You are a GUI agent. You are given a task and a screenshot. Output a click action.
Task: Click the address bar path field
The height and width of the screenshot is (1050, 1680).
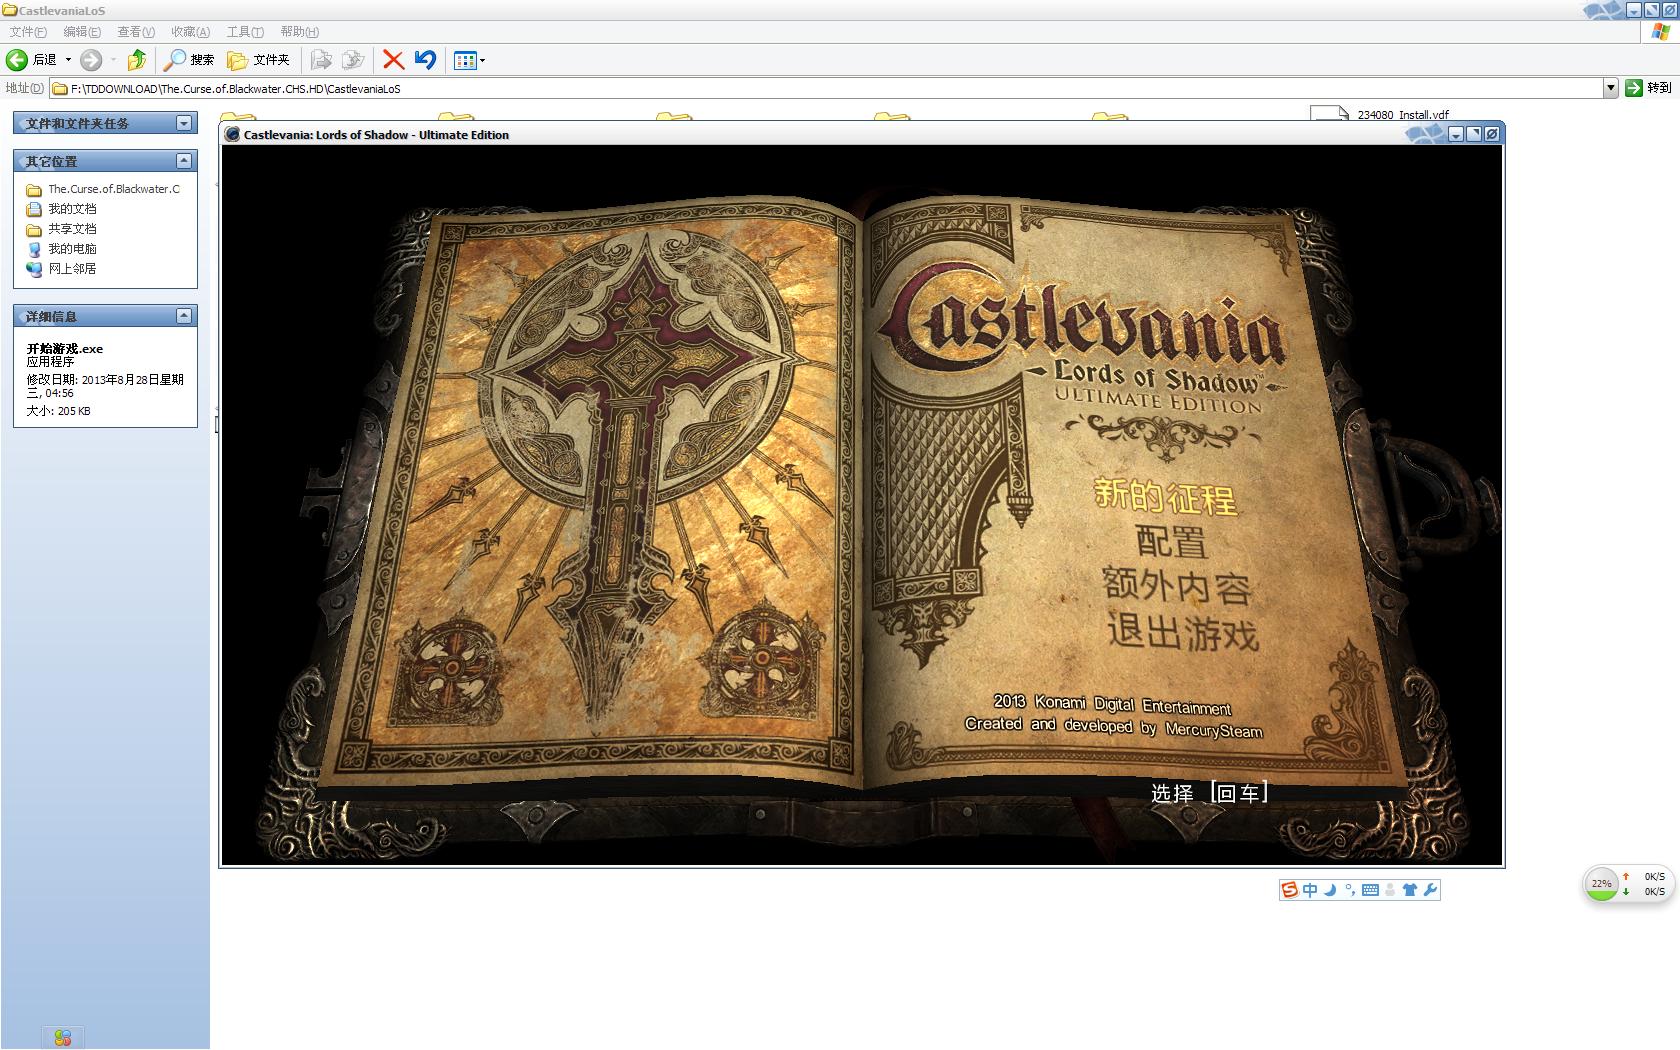click(x=826, y=88)
